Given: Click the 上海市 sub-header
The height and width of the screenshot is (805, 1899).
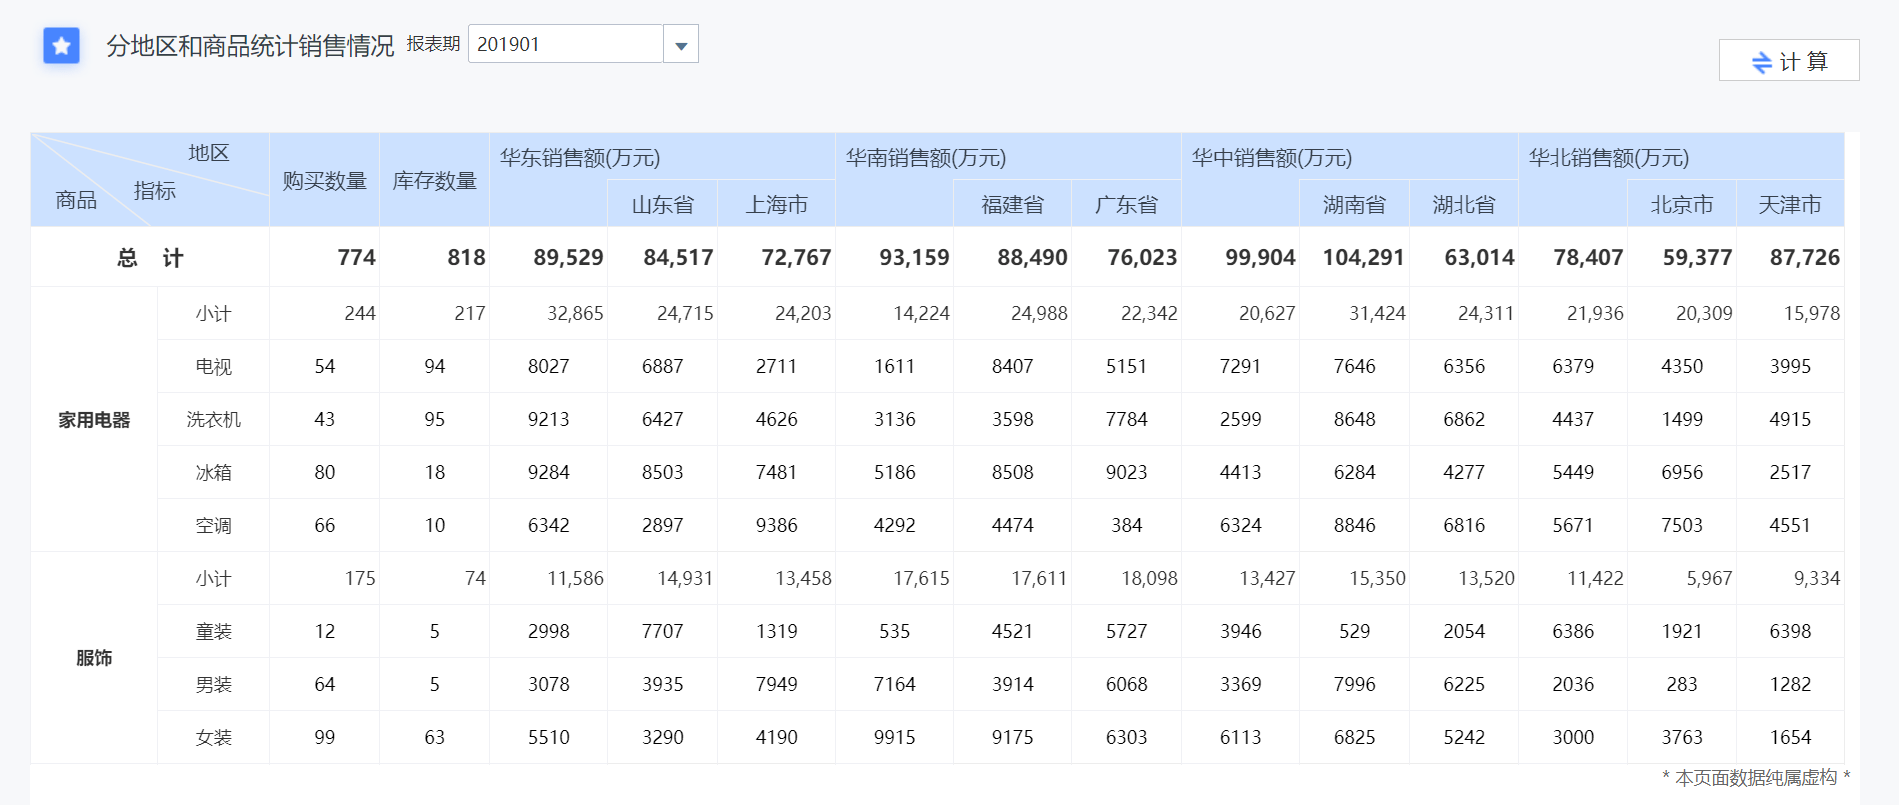Looking at the screenshot, I should pos(777,204).
